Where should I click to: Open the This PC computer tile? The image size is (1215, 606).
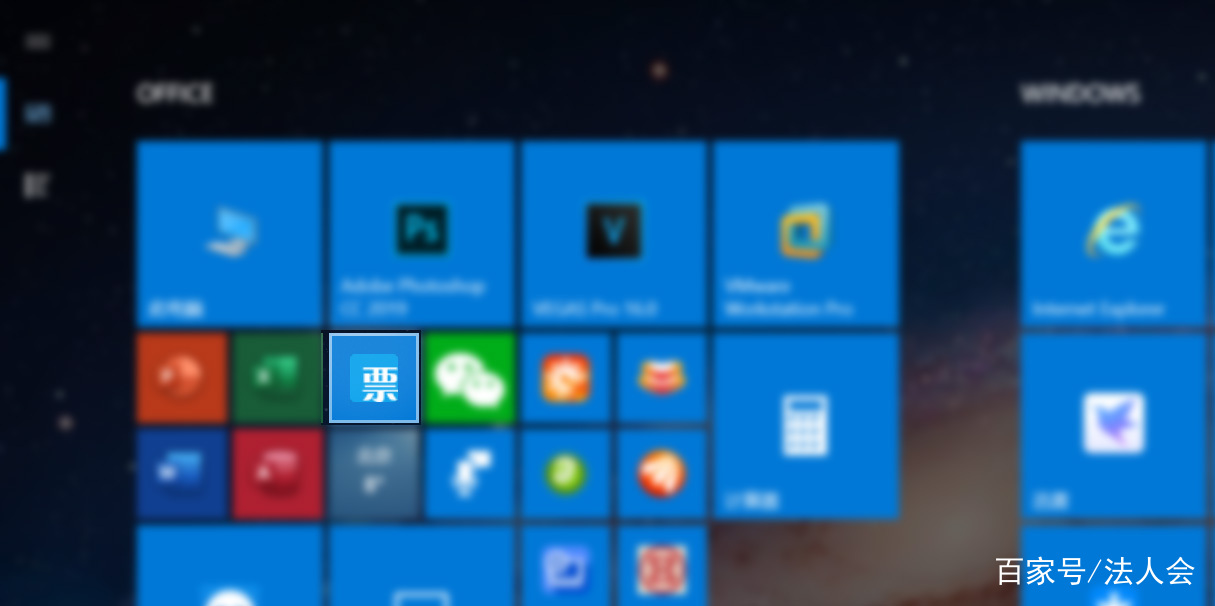click(229, 233)
